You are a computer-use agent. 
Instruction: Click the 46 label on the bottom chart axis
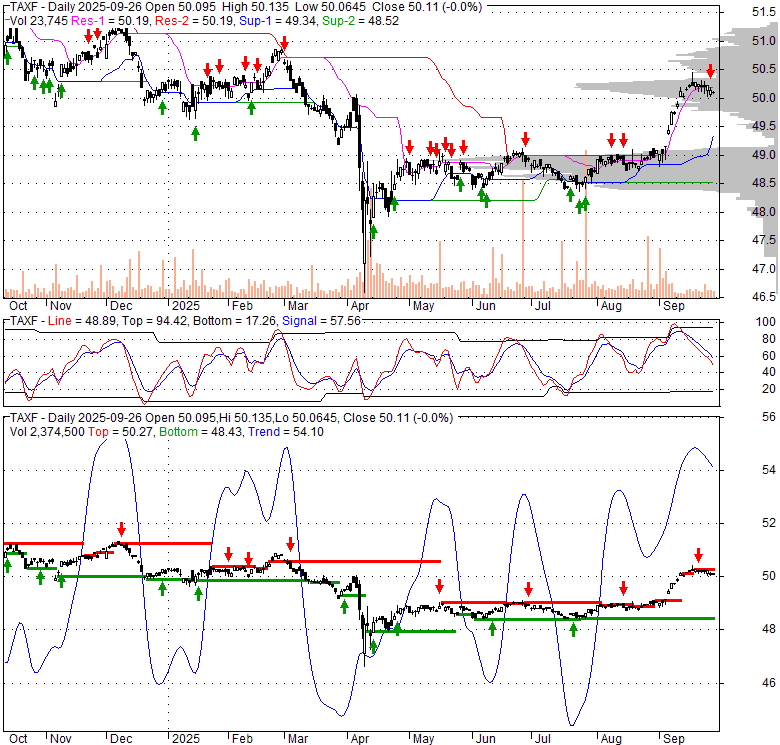click(769, 683)
